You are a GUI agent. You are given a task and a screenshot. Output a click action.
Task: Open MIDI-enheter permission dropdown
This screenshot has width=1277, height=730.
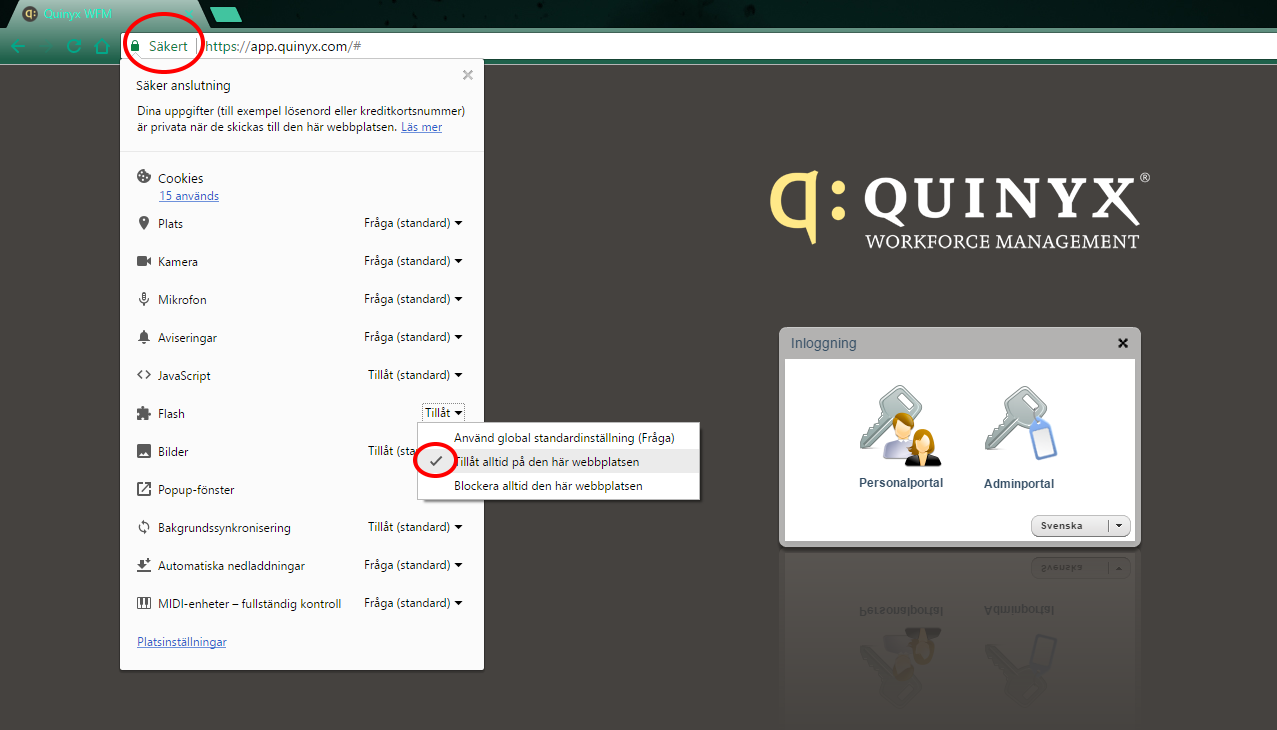[x=413, y=603]
